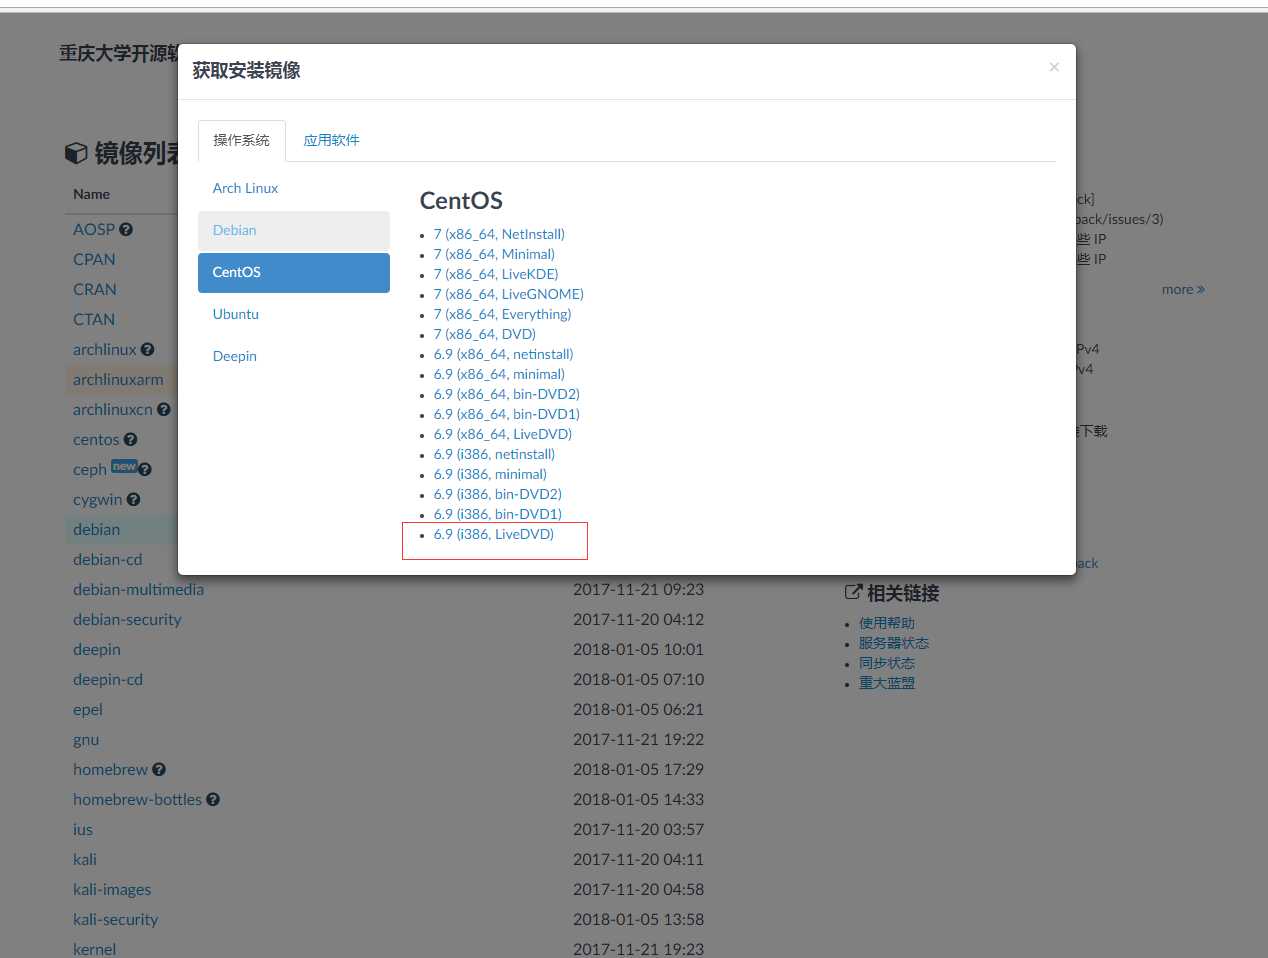Download 6.9 (i386, minimal) image

tap(490, 474)
